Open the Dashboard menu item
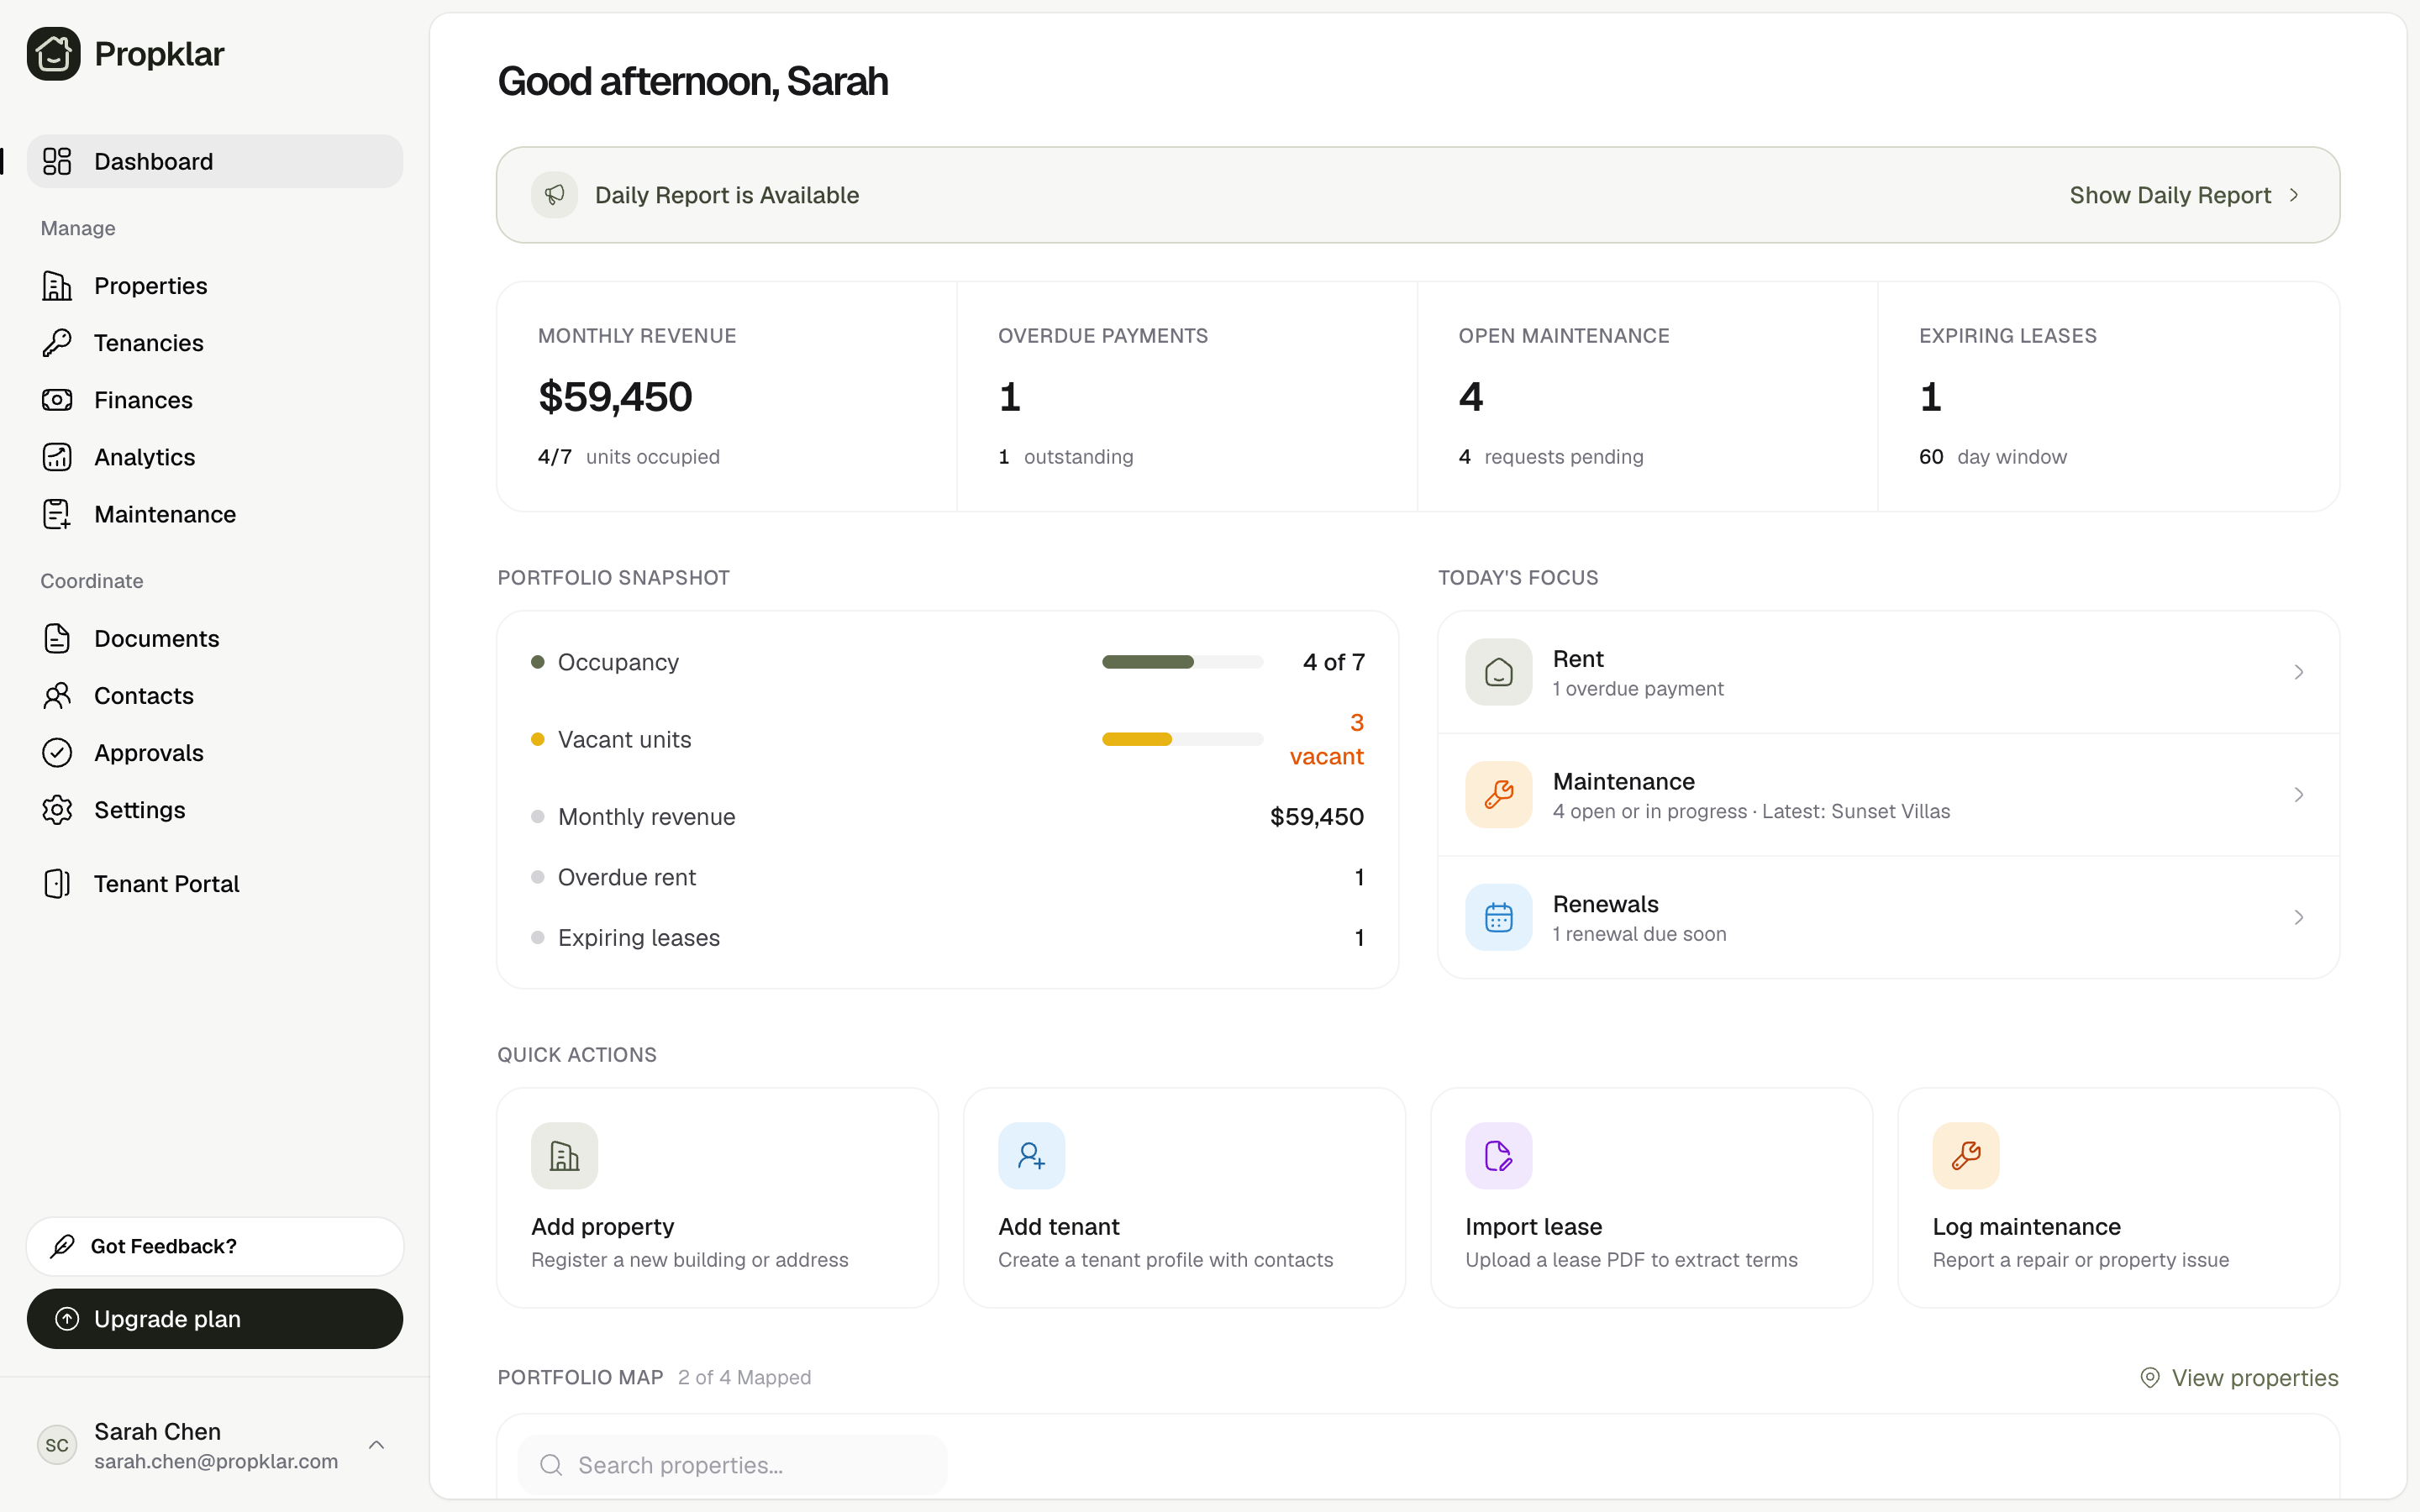 pyautogui.click(x=215, y=161)
